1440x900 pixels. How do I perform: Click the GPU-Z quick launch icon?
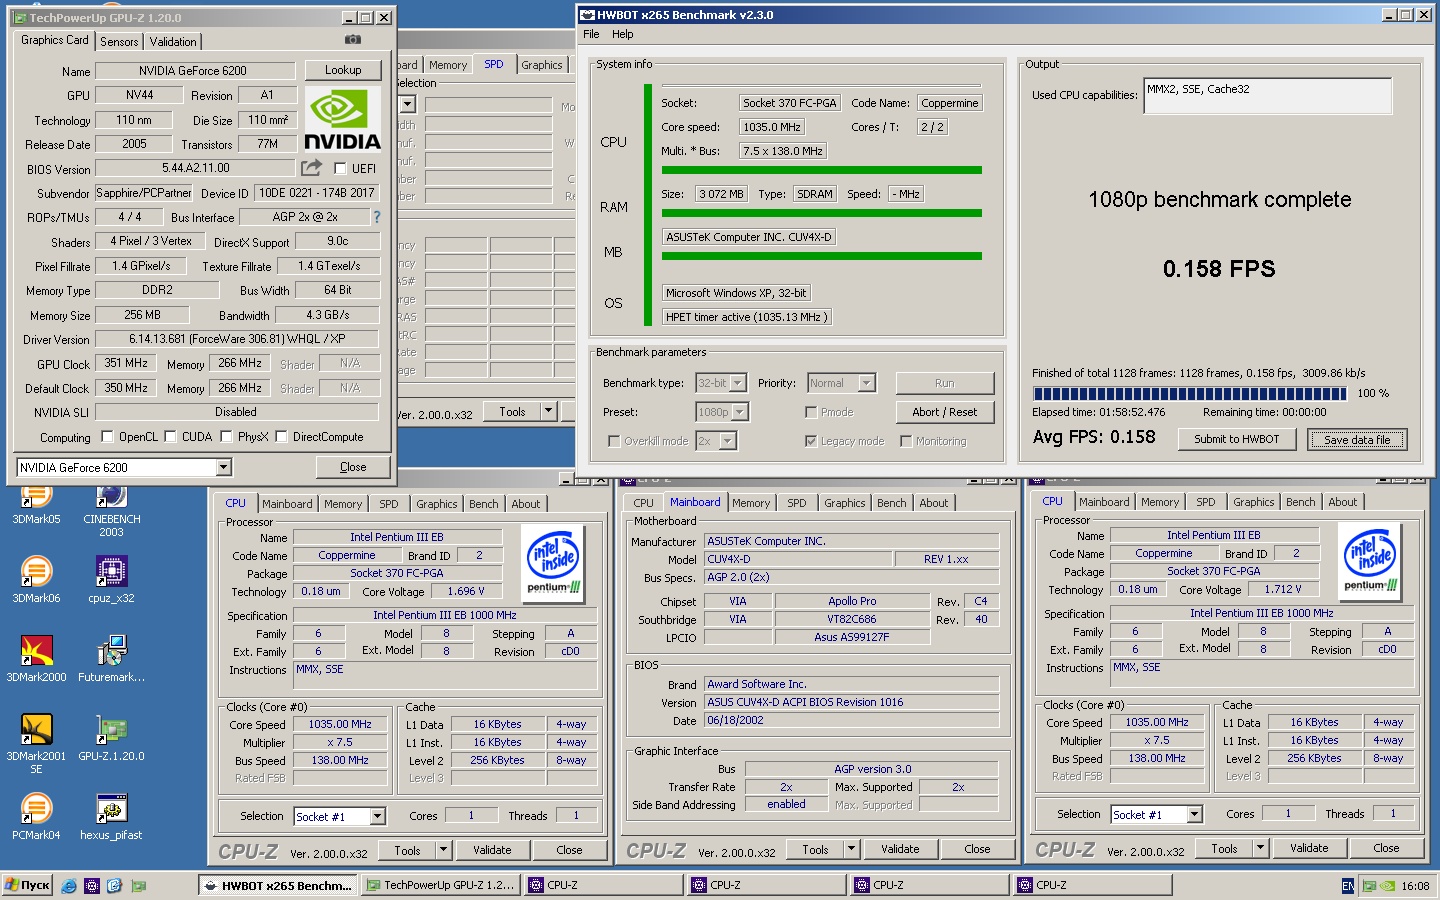pos(138,885)
